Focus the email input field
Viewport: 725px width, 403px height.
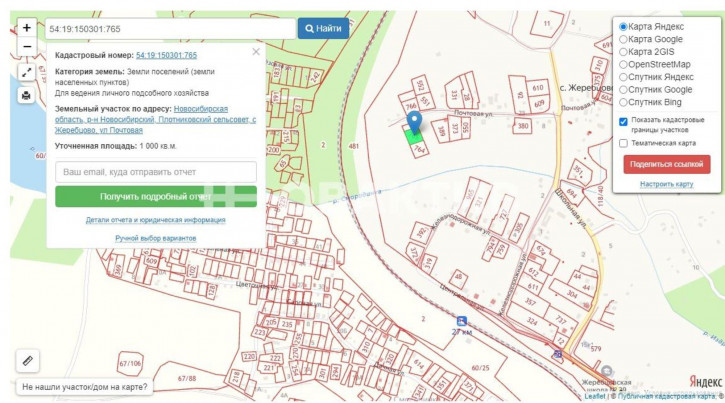tap(156, 172)
